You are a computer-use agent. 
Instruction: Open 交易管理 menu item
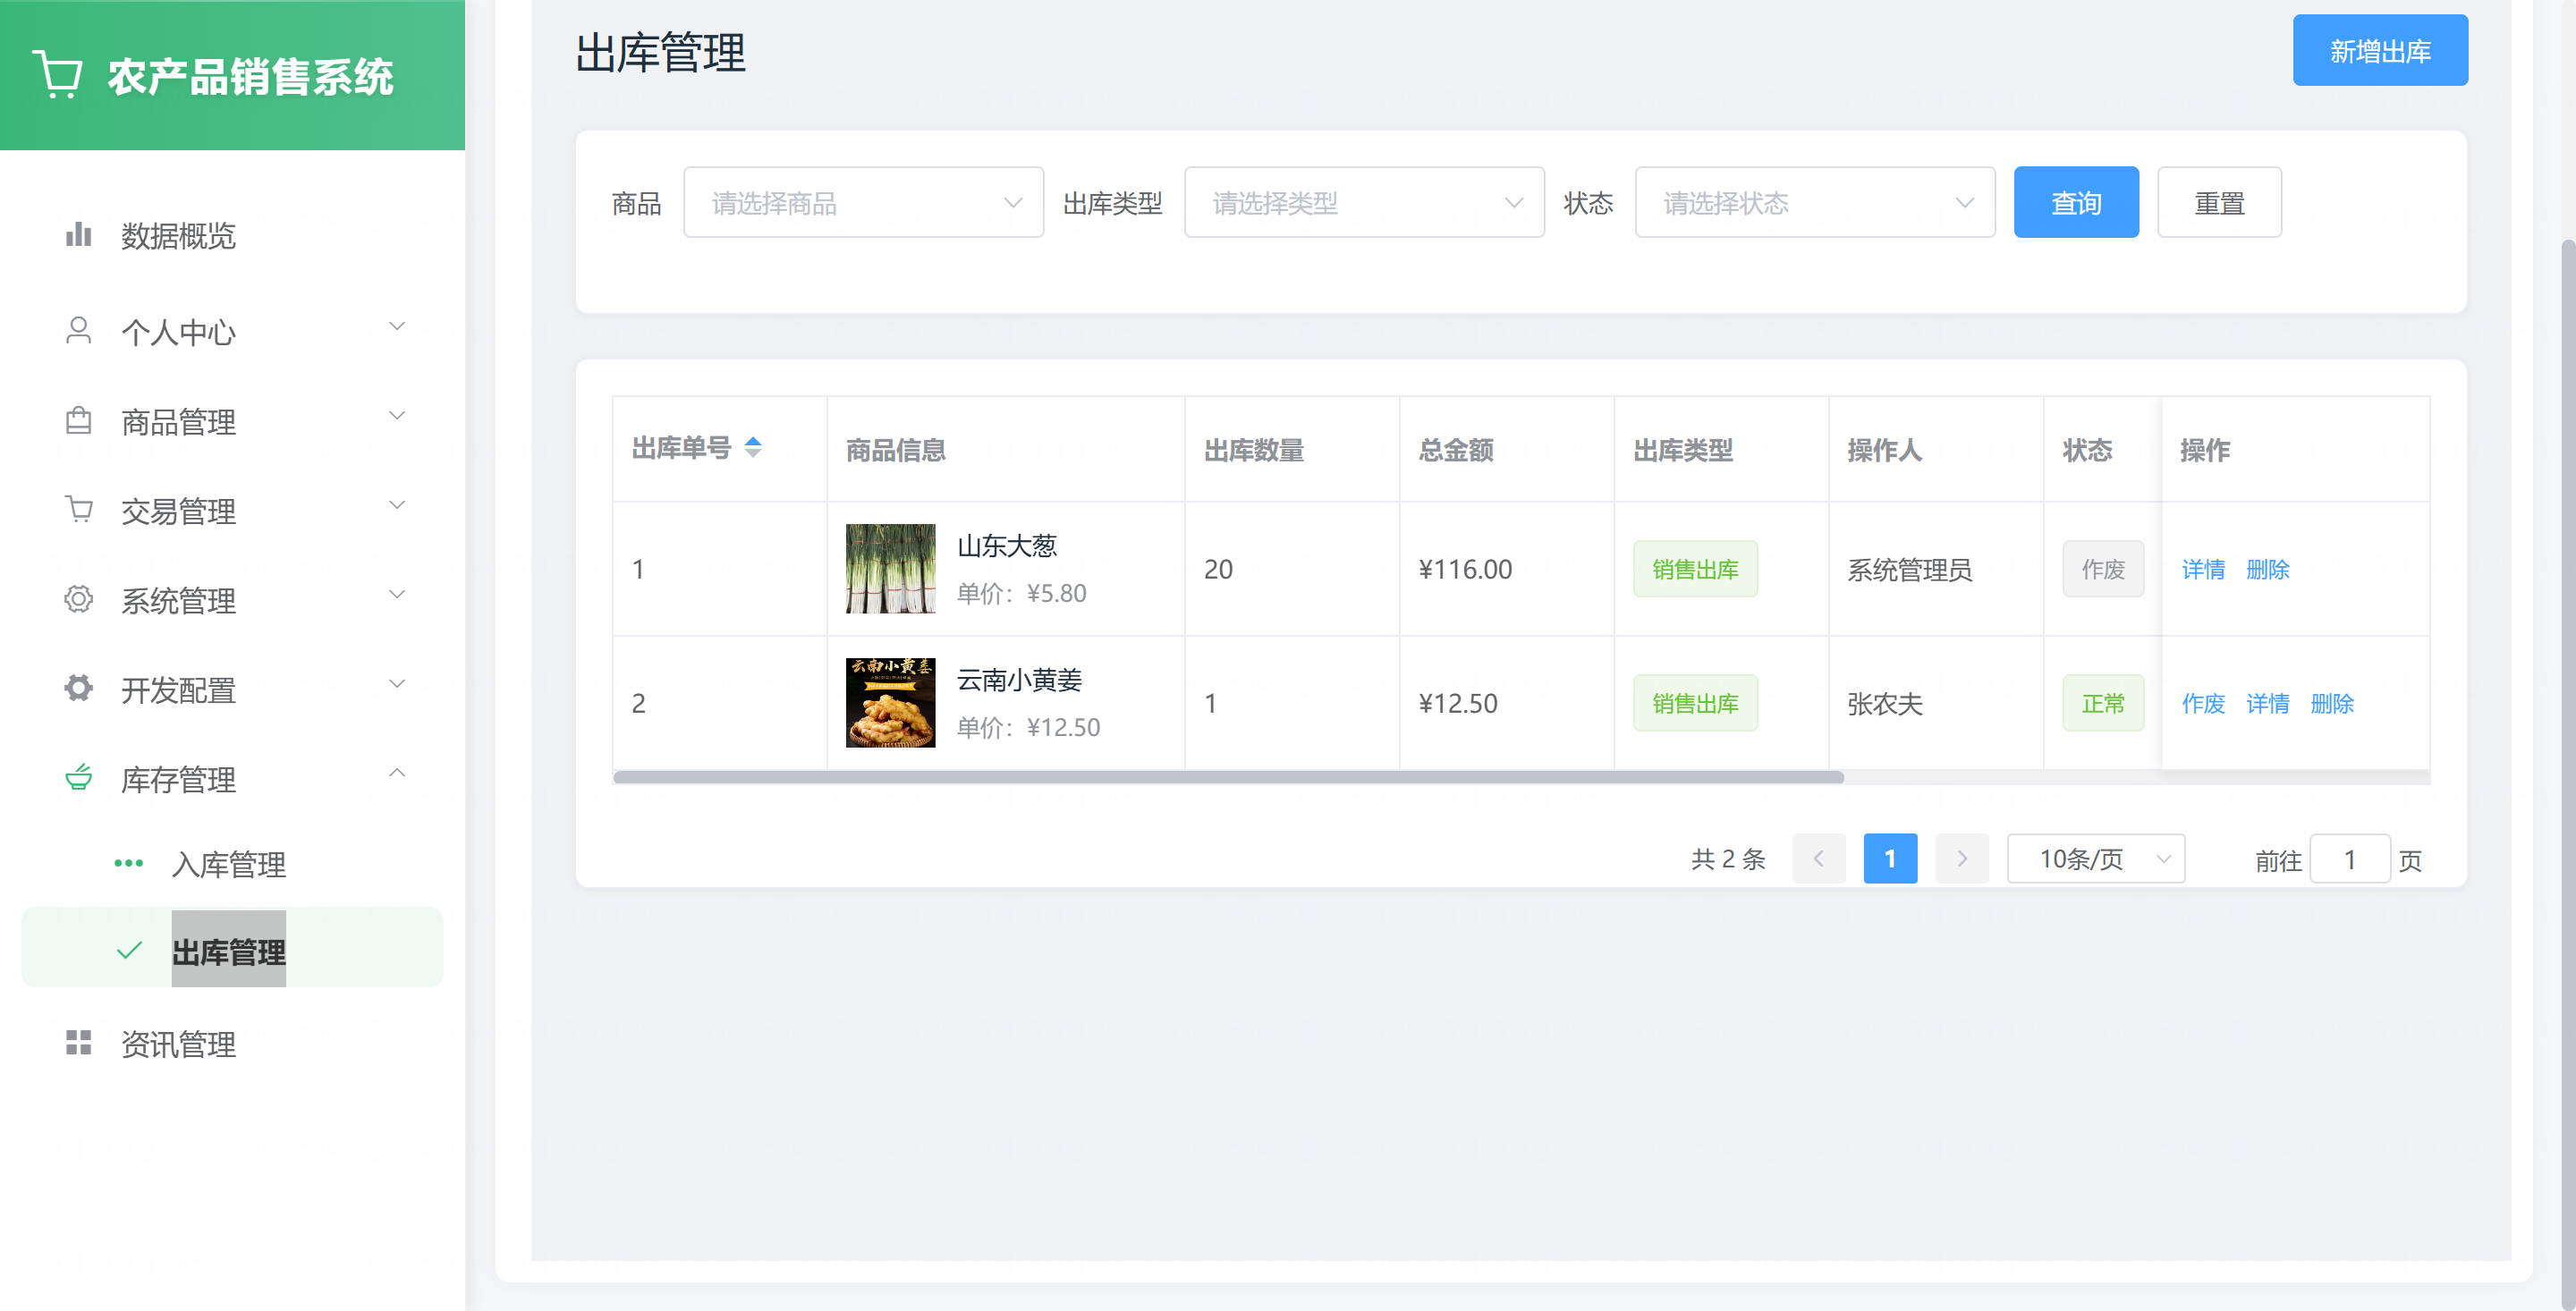[x=233, y=510]
